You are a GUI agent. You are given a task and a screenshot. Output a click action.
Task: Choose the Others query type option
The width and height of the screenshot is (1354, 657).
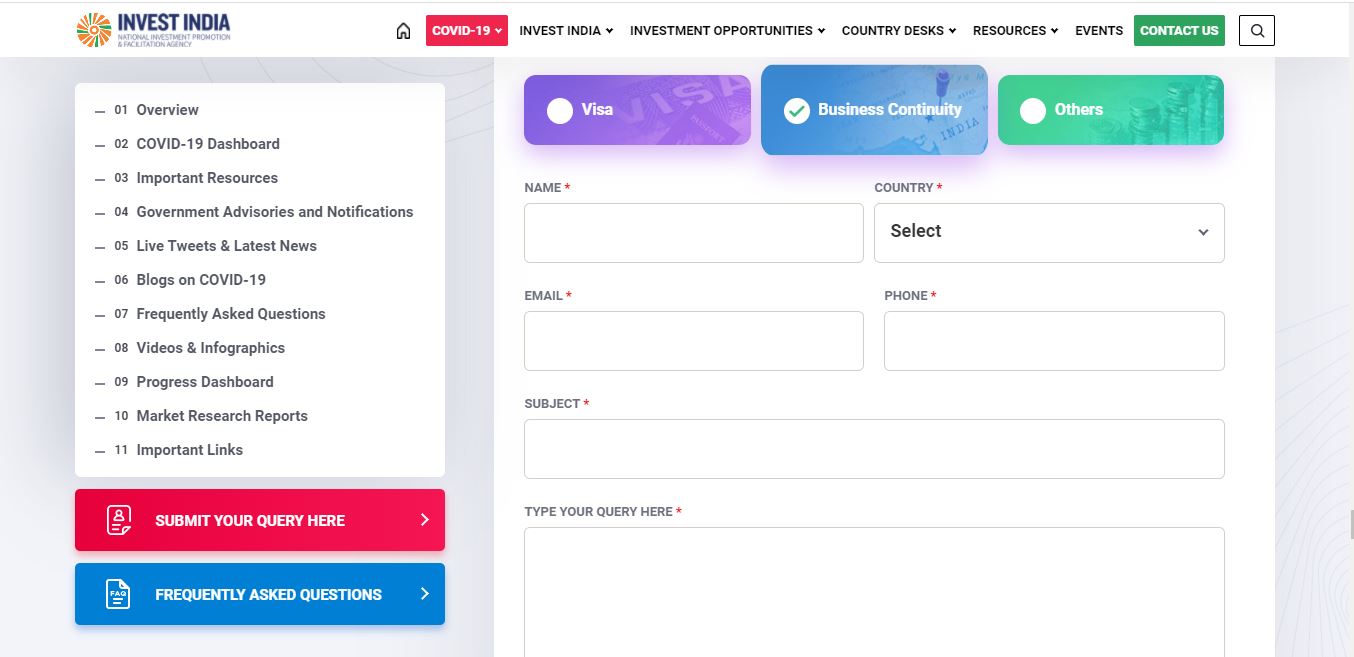[x=1110, y=110]
